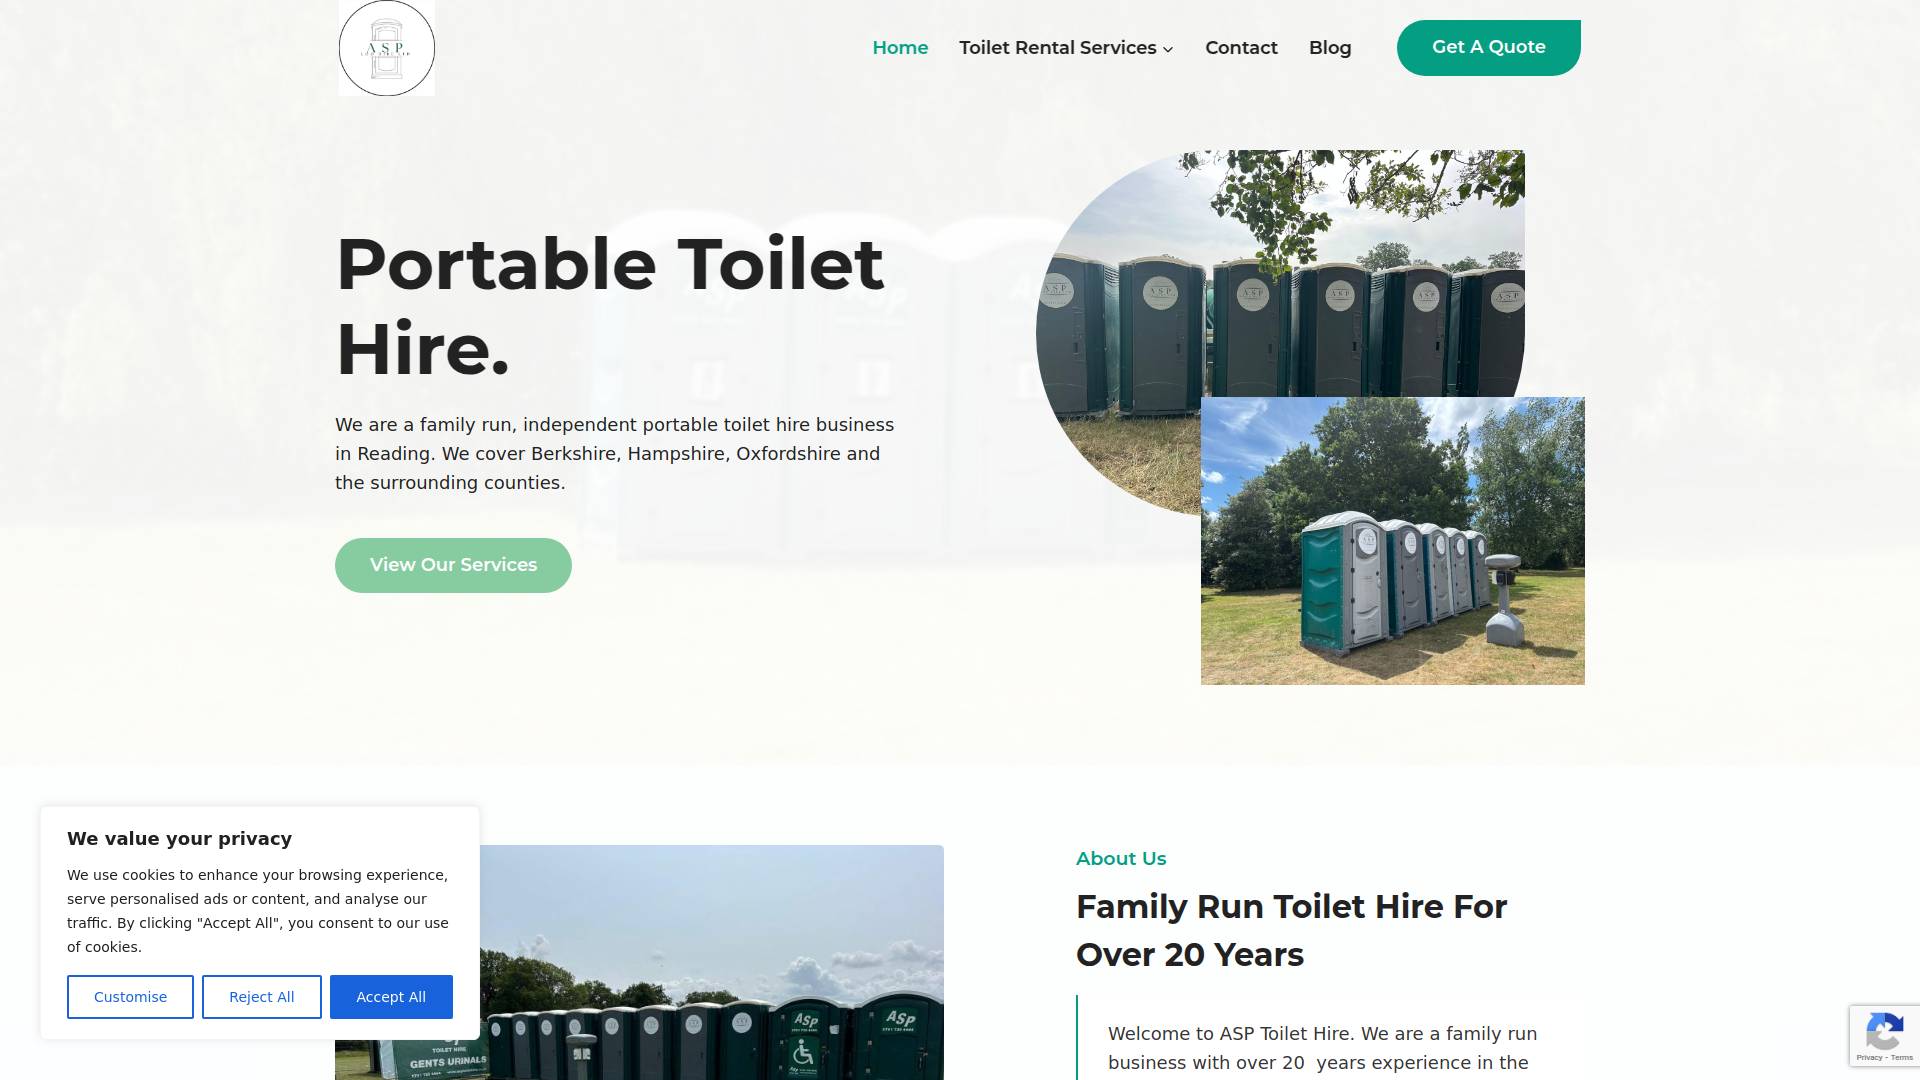
Task: Go to the Contact page
Action: click(1241, 48)
